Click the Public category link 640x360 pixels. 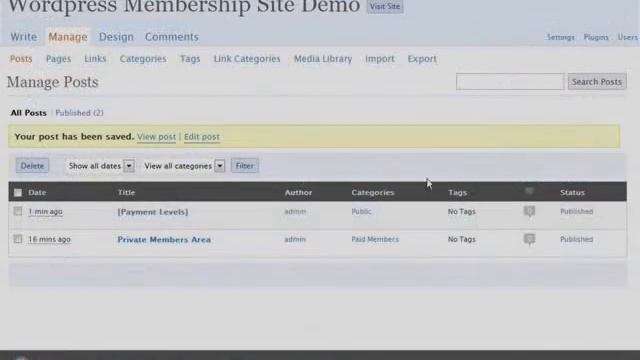coord(361,211)
